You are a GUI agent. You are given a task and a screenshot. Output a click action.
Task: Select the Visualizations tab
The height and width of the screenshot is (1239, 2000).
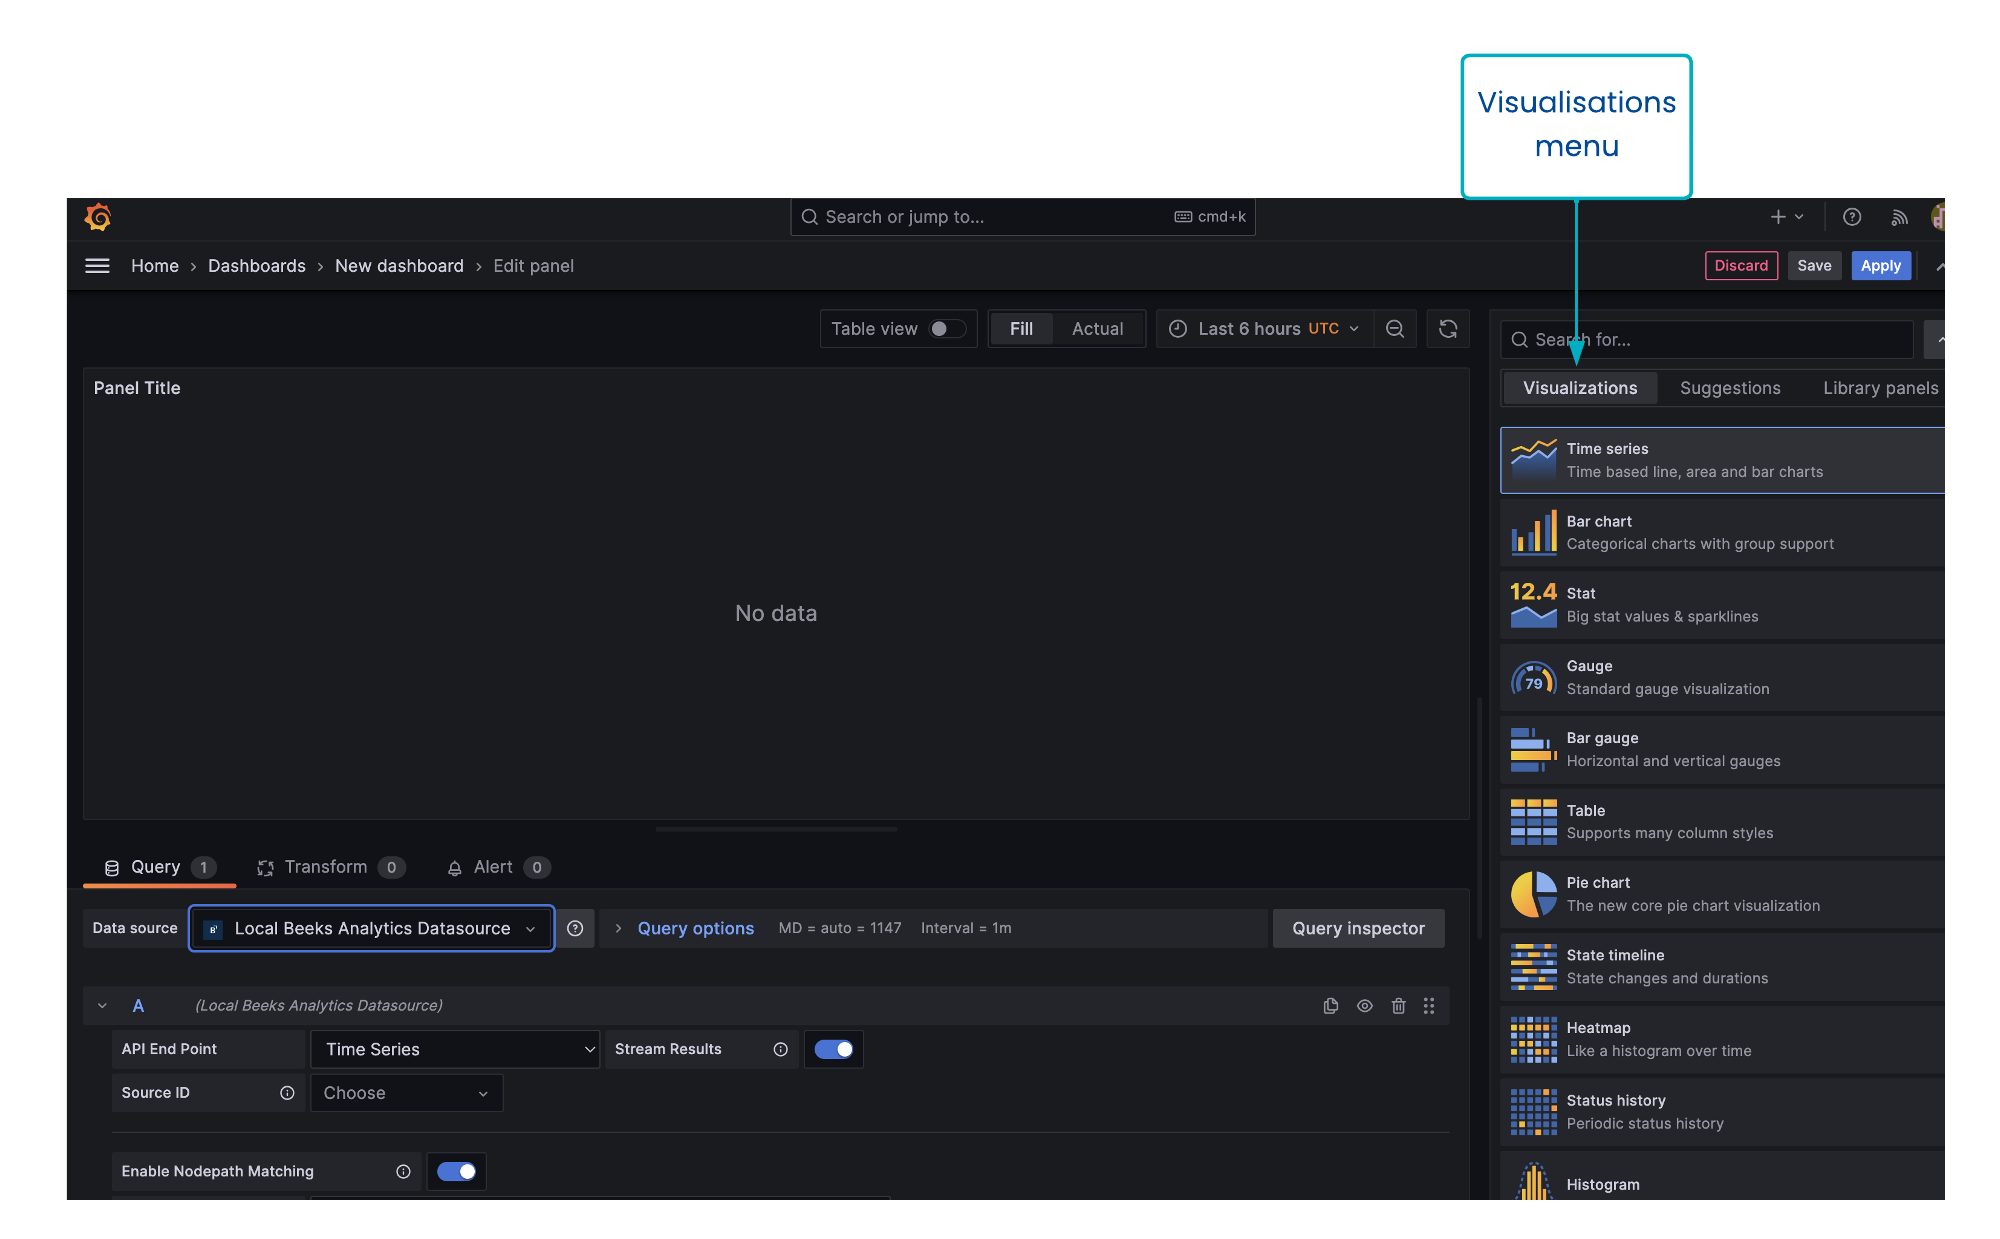[1580, 388]
